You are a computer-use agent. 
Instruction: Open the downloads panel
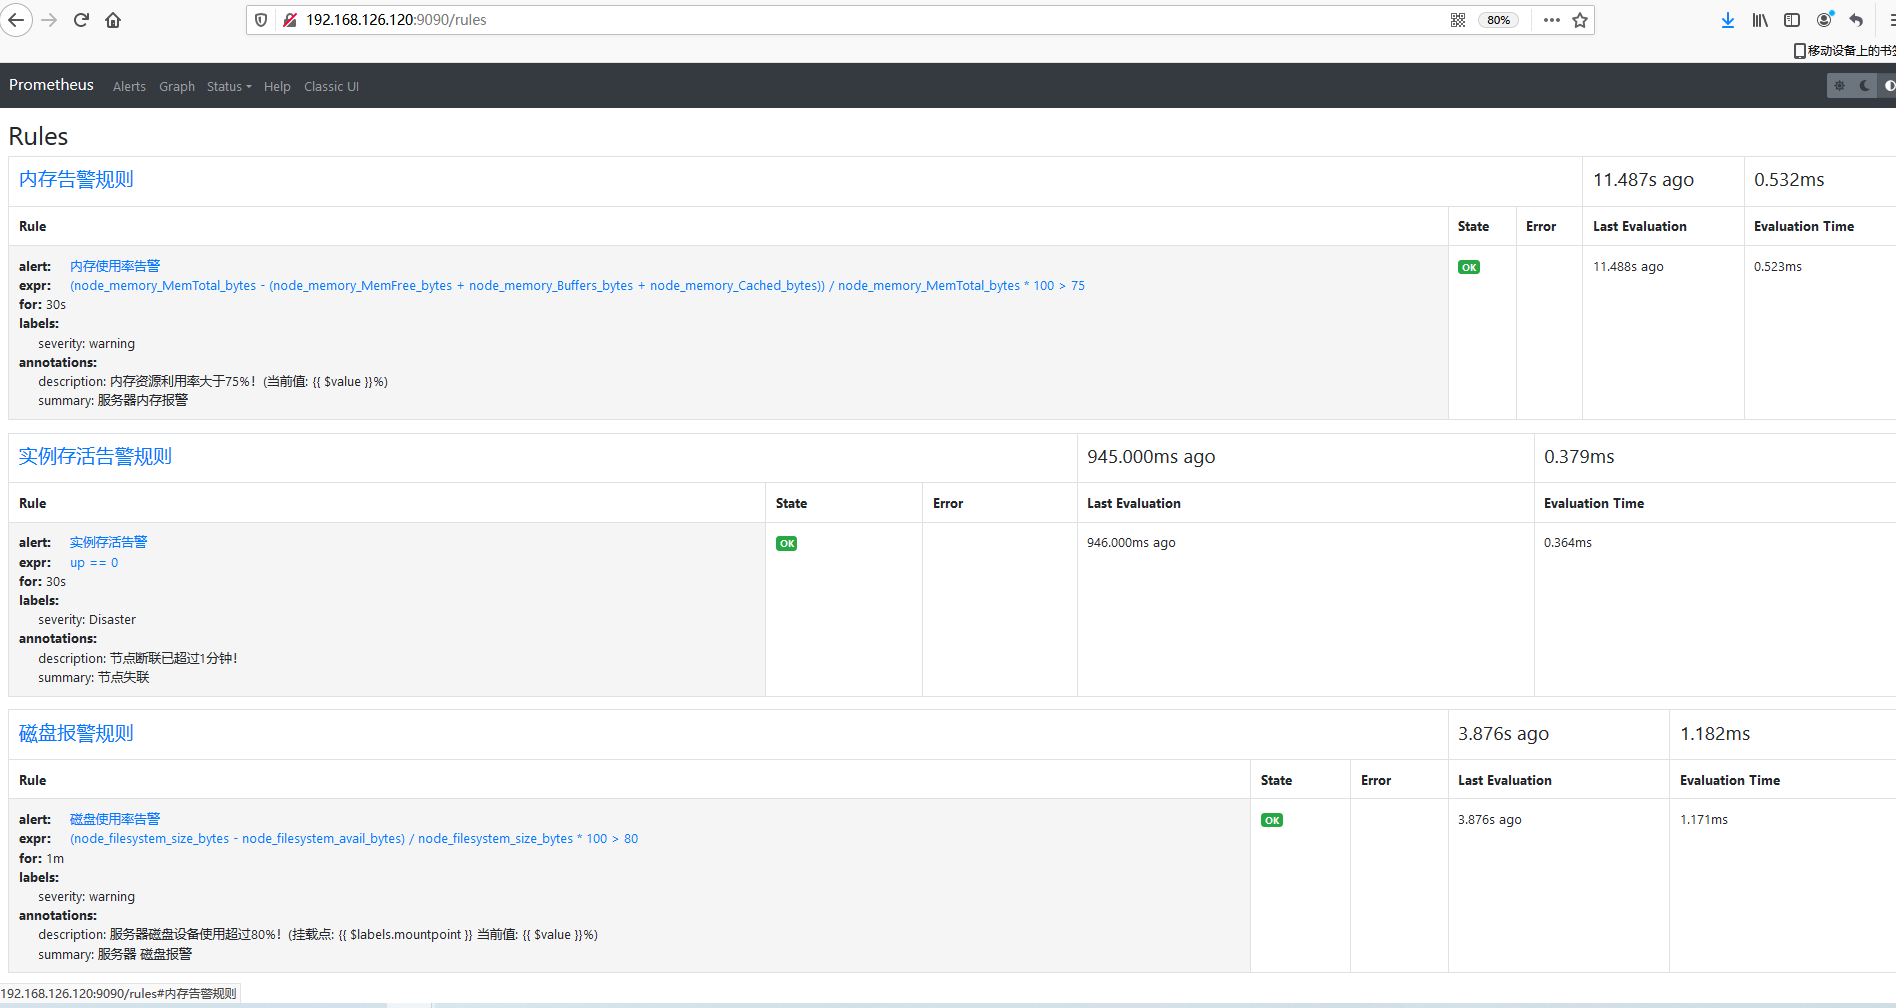1728,20
